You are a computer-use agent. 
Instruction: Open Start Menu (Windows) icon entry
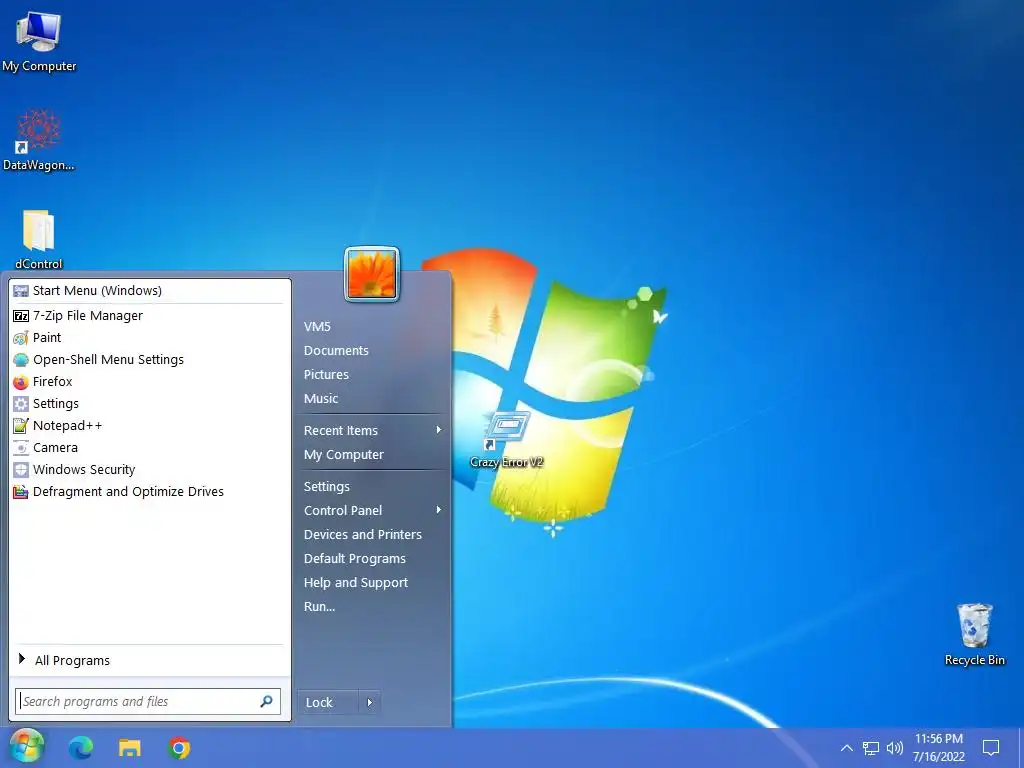coord(21,291)
